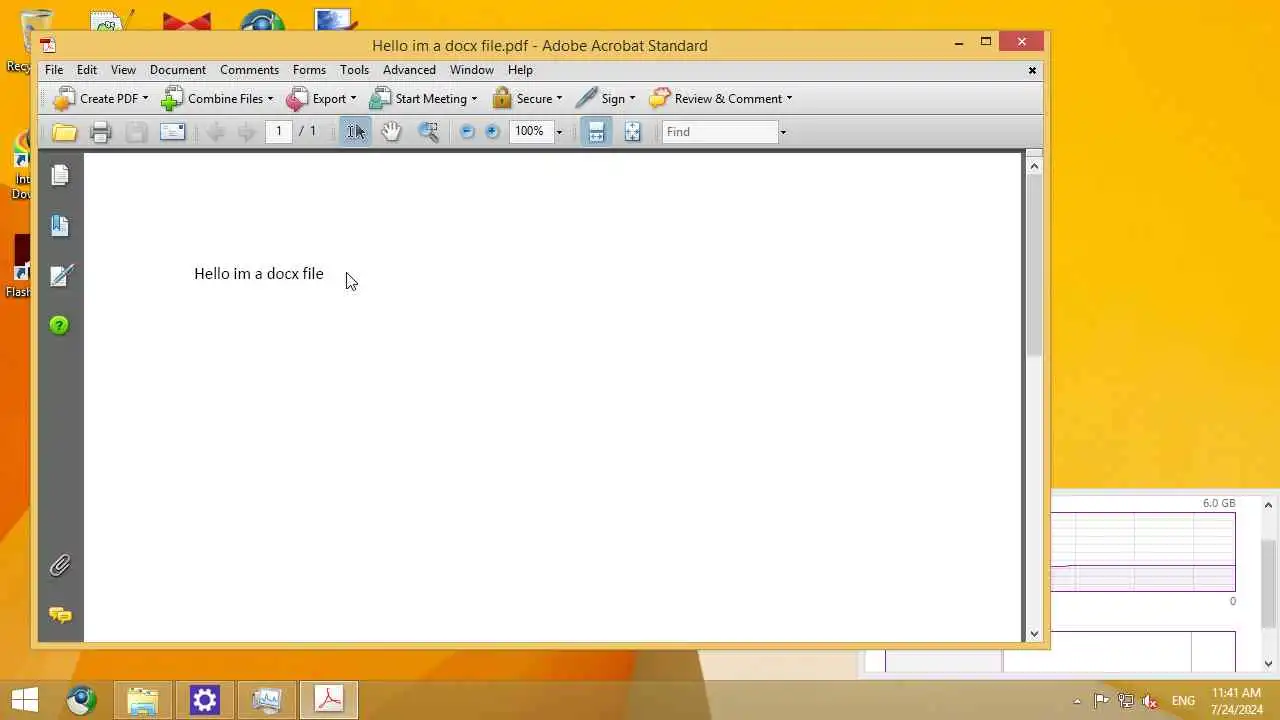The width and height of the screenshot is (1280, 720).
Task: Click the Create PDF icon
Action: [x=64, y=98]
